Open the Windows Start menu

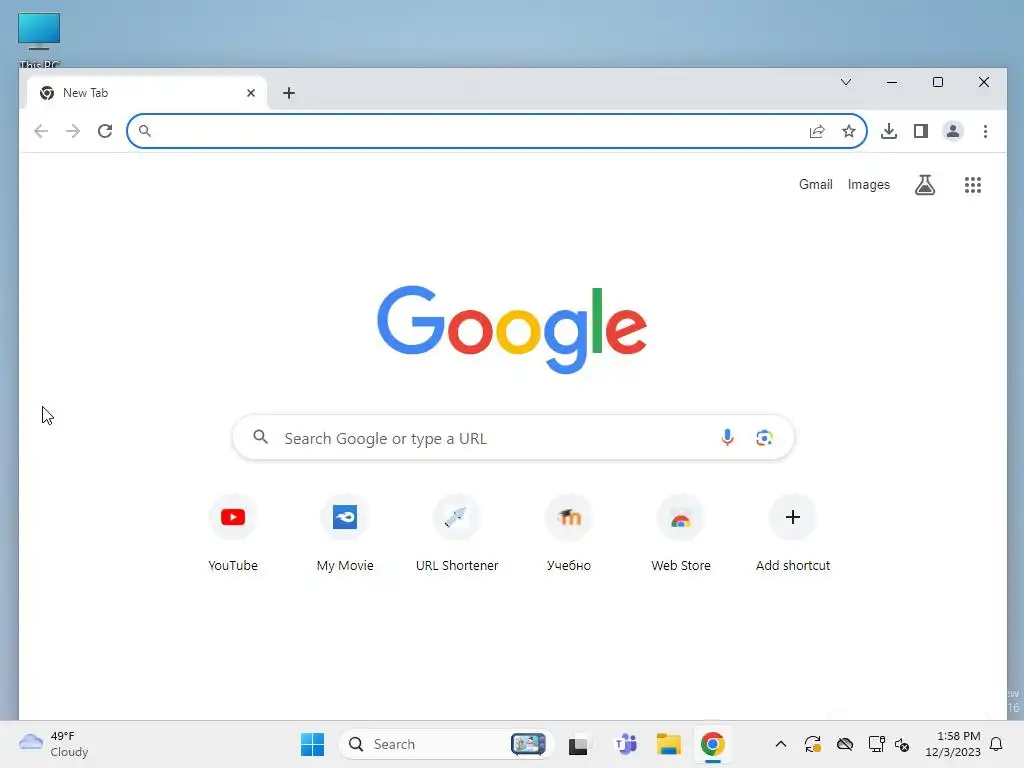(312, 744)
